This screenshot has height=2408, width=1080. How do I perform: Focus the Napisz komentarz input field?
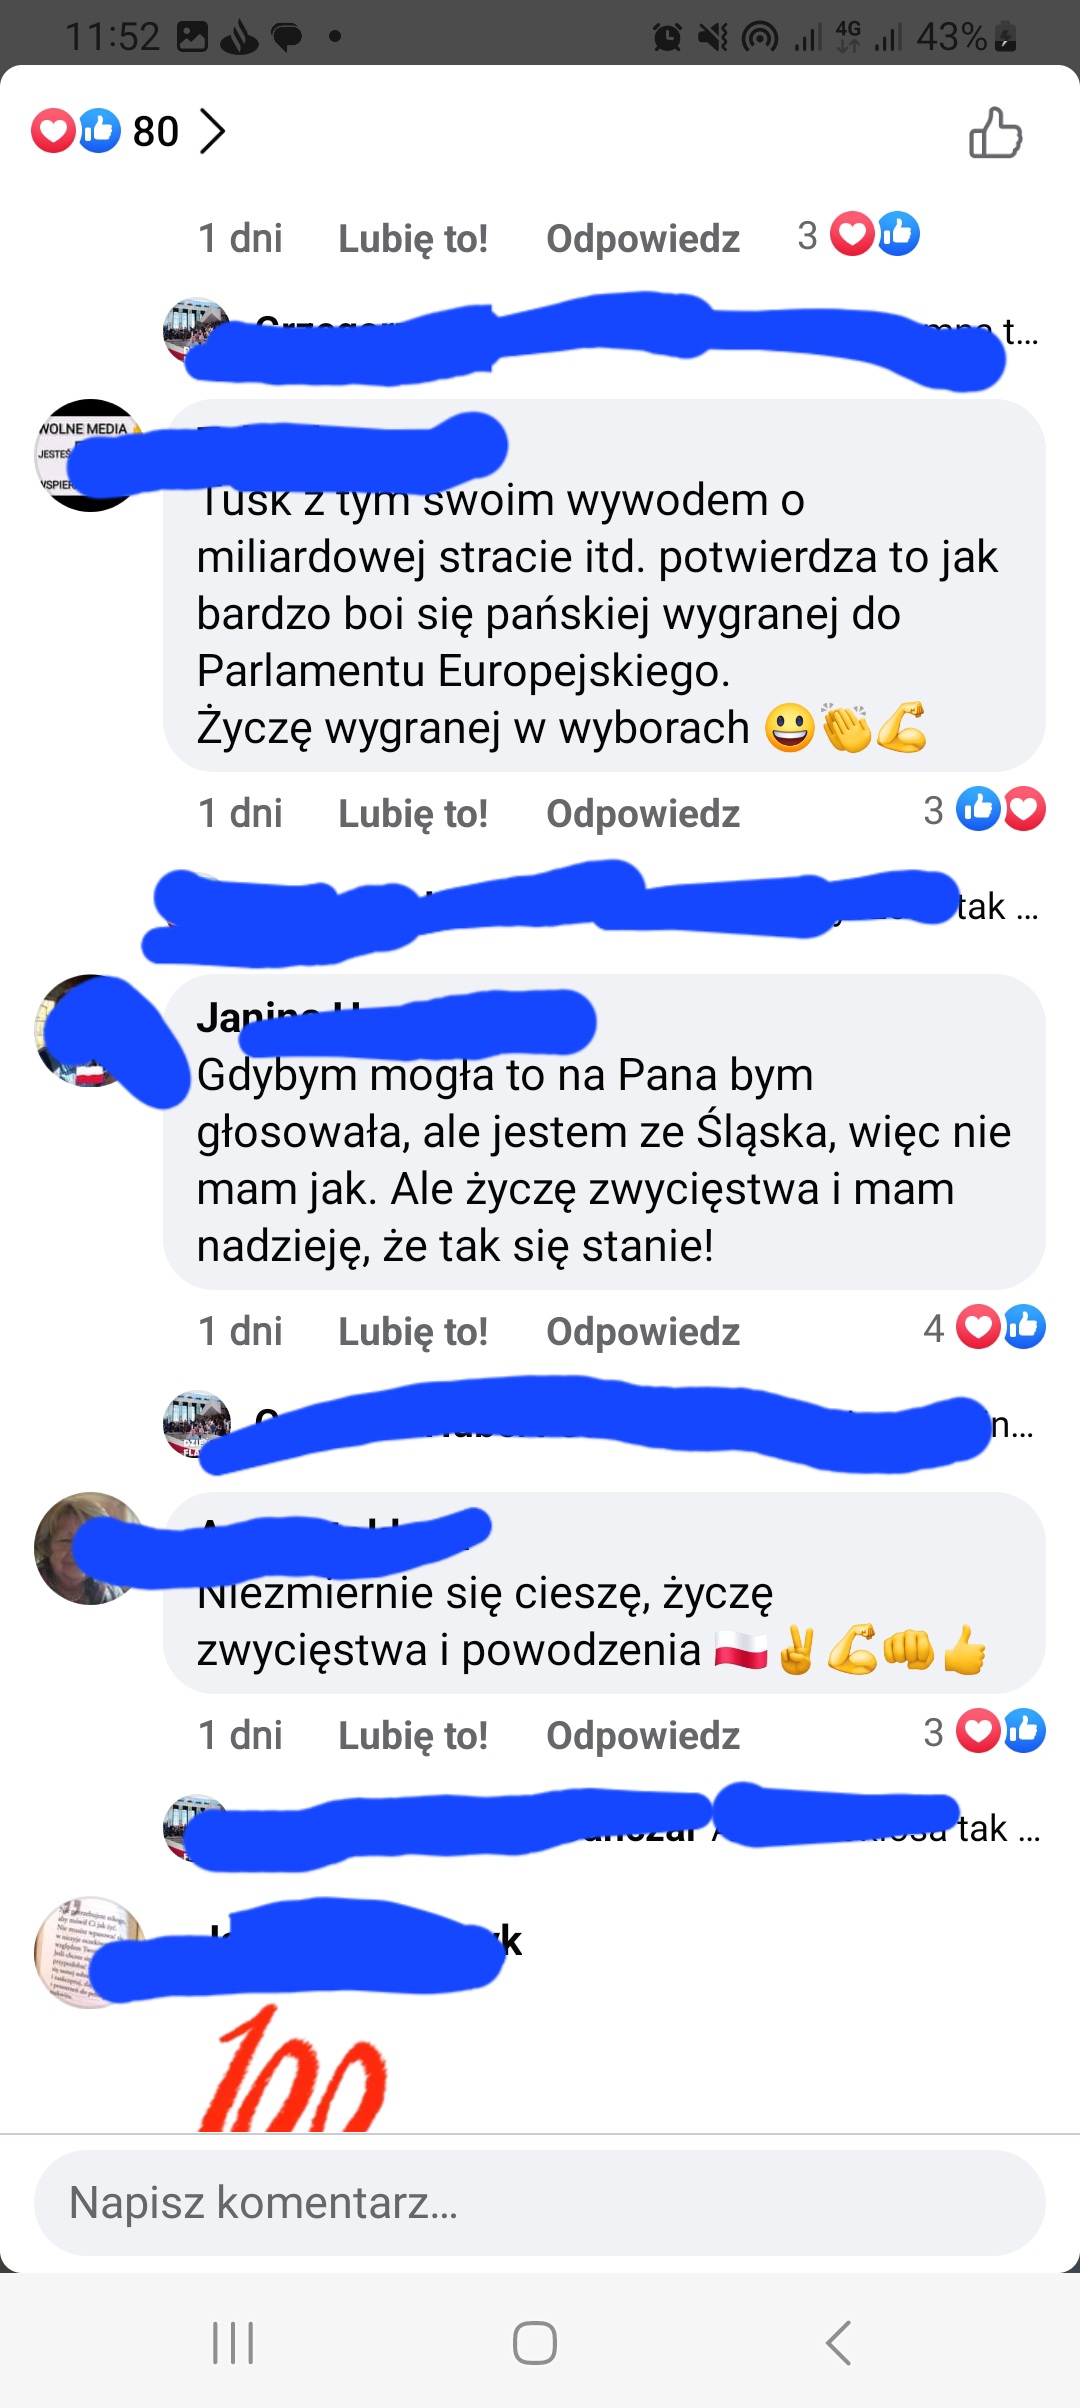click(540, 2203)
